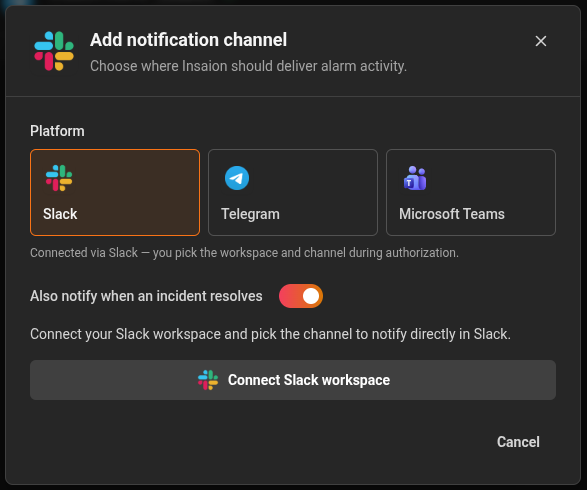Click the Telegram paper plane icon
This screenshot has width=587, height=490.
coord(237,178)
